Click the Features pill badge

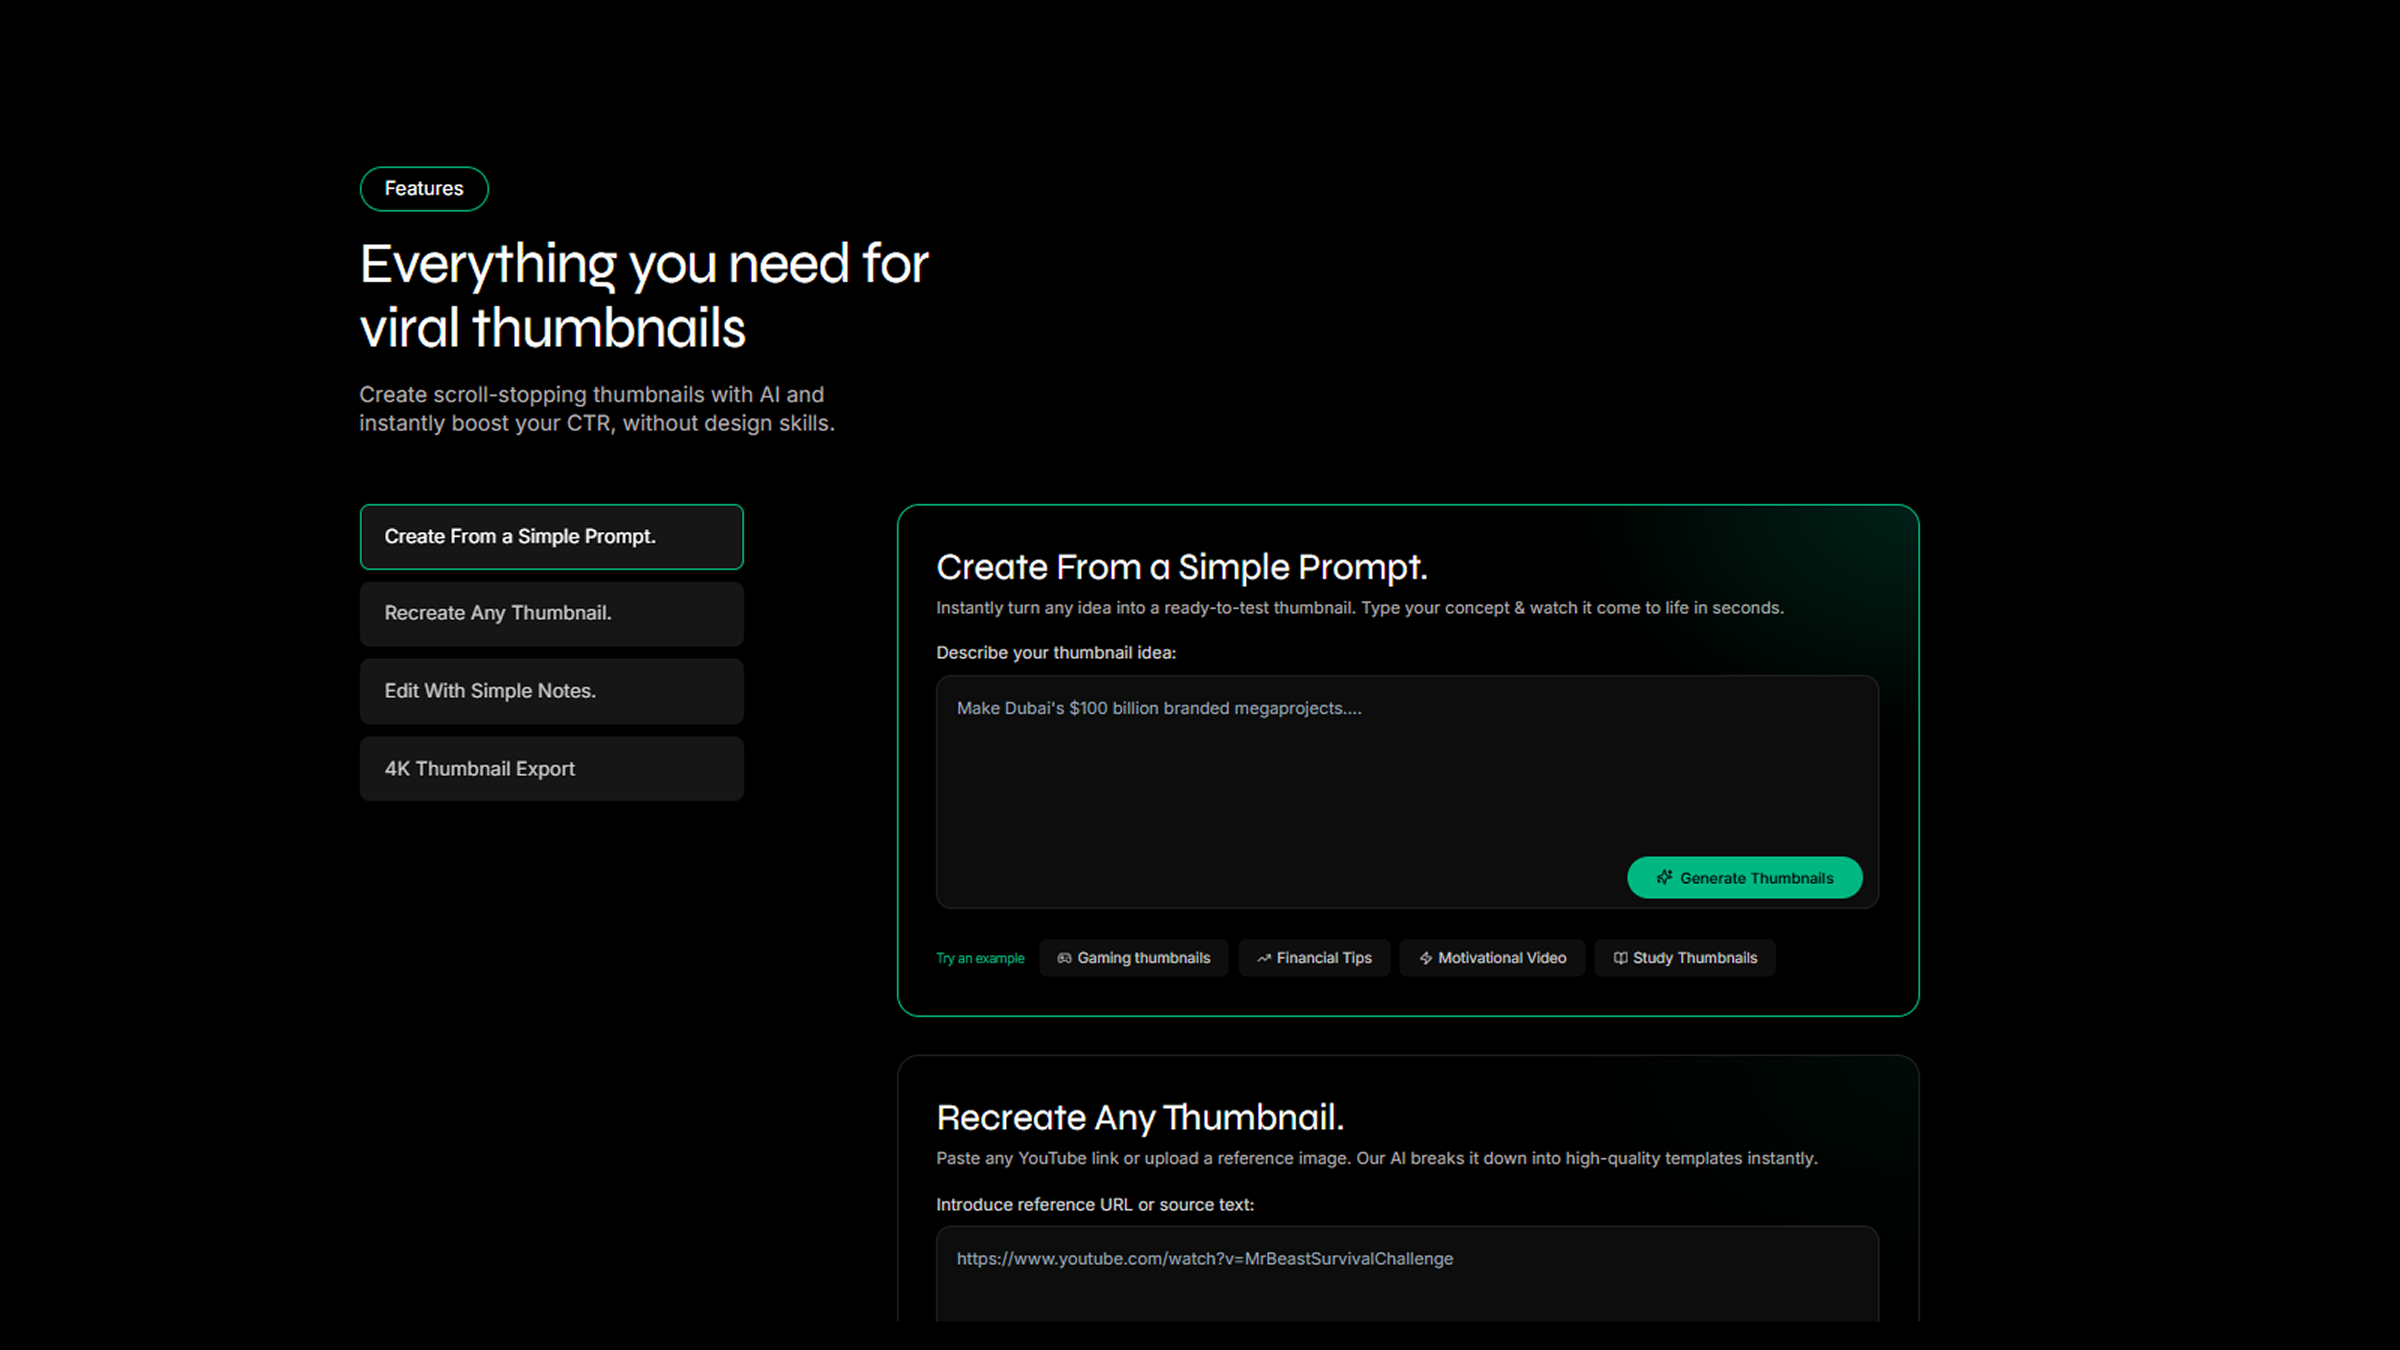(424, 189)
